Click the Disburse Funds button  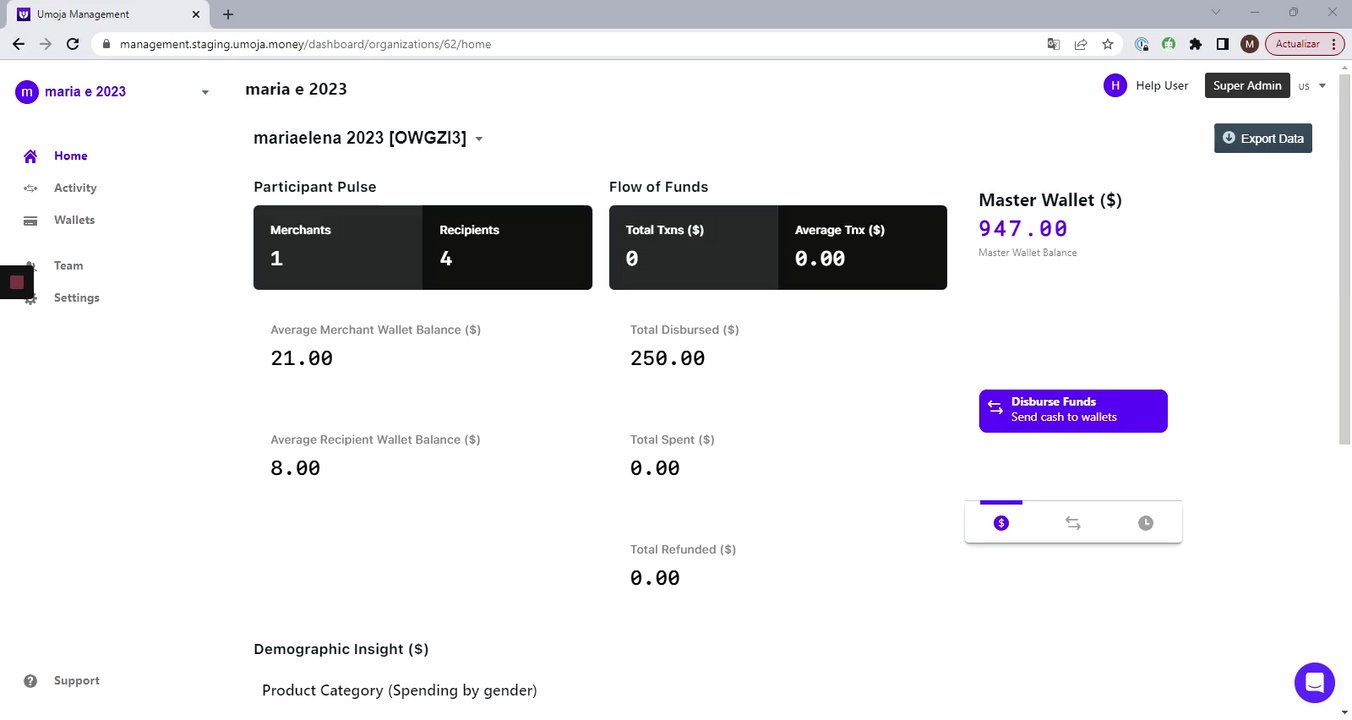click(x=1073, y=410)
